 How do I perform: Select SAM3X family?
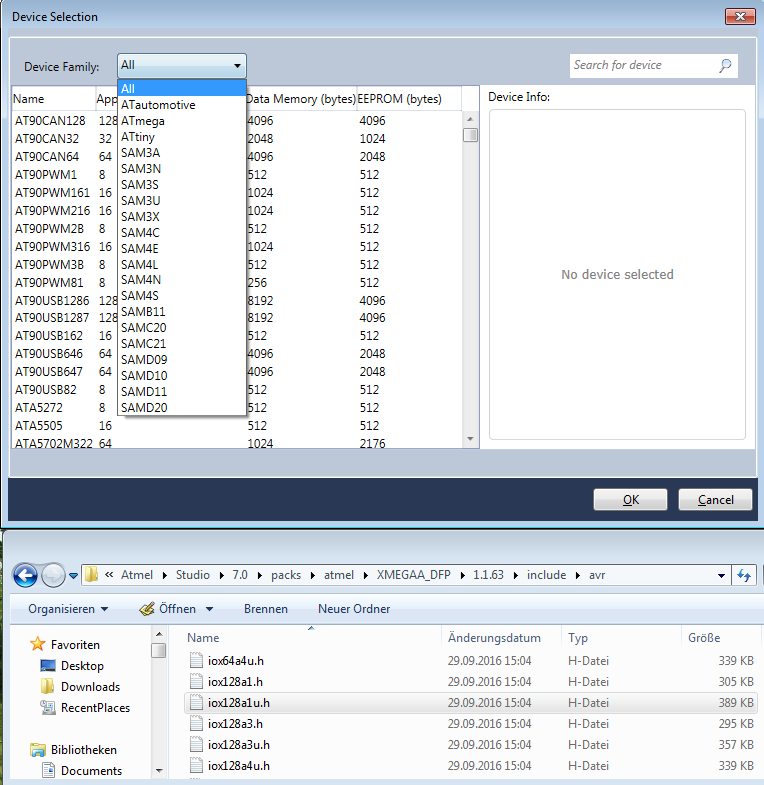(182, 217)
